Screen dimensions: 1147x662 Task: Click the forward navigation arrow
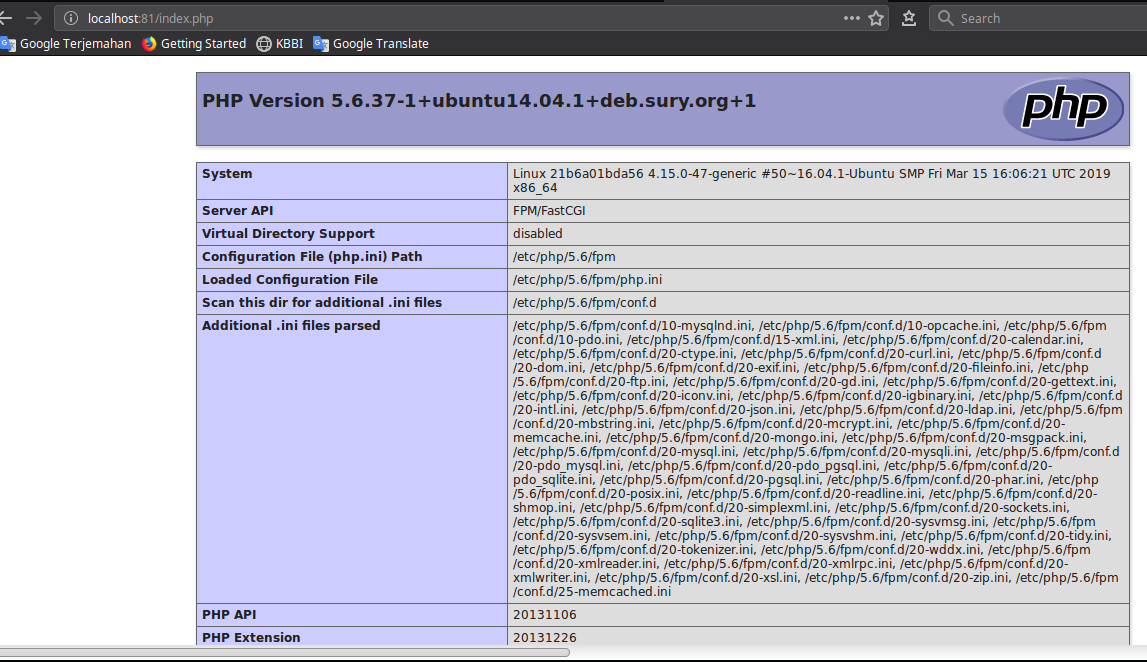pyautogui.click(x=34, y=18)
